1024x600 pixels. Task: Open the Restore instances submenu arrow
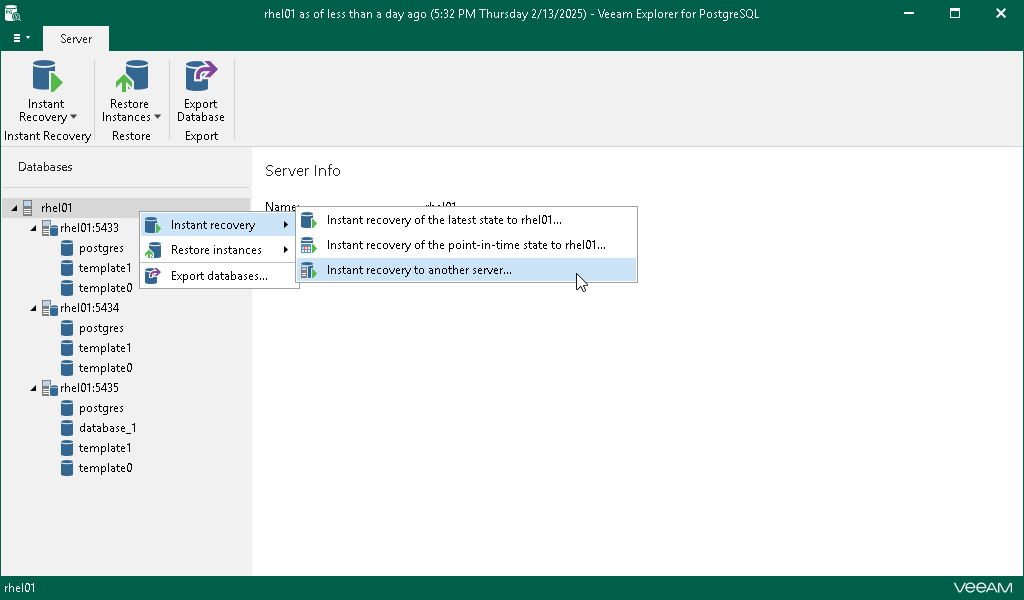coord(285,249)
